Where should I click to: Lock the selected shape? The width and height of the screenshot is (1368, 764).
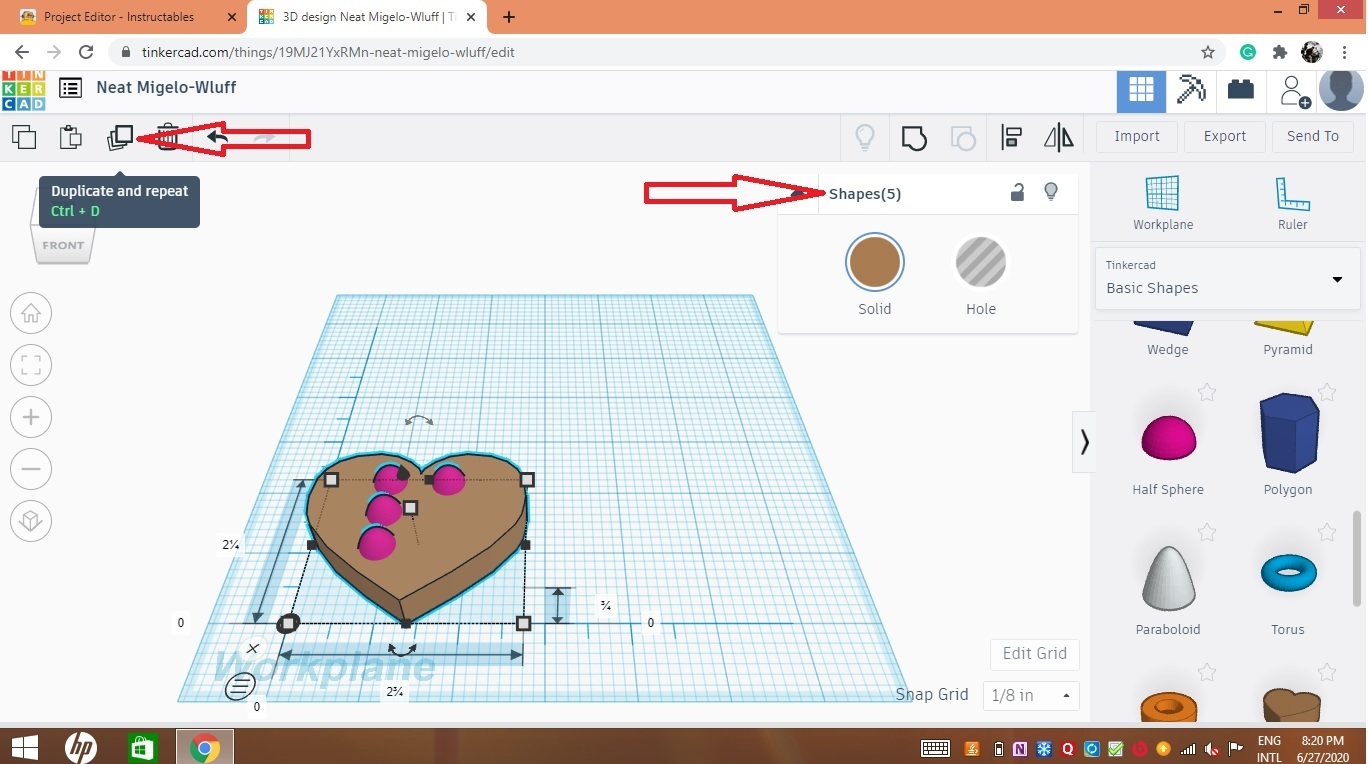[x=1017, y=191]
